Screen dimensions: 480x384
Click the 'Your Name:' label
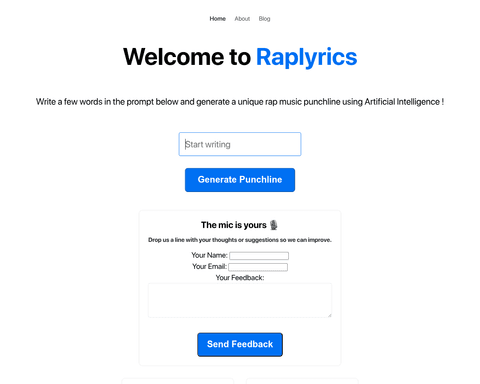point(209,255)
